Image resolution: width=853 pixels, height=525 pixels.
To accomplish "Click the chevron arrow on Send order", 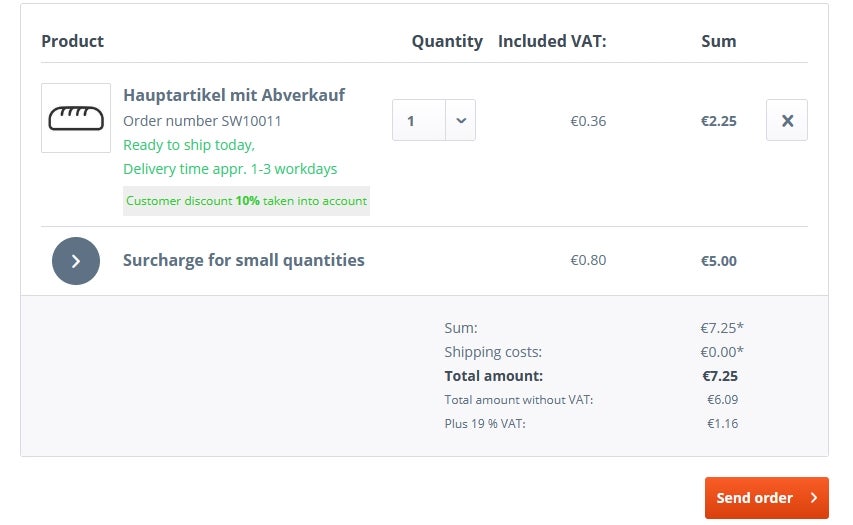I will 813,498.
